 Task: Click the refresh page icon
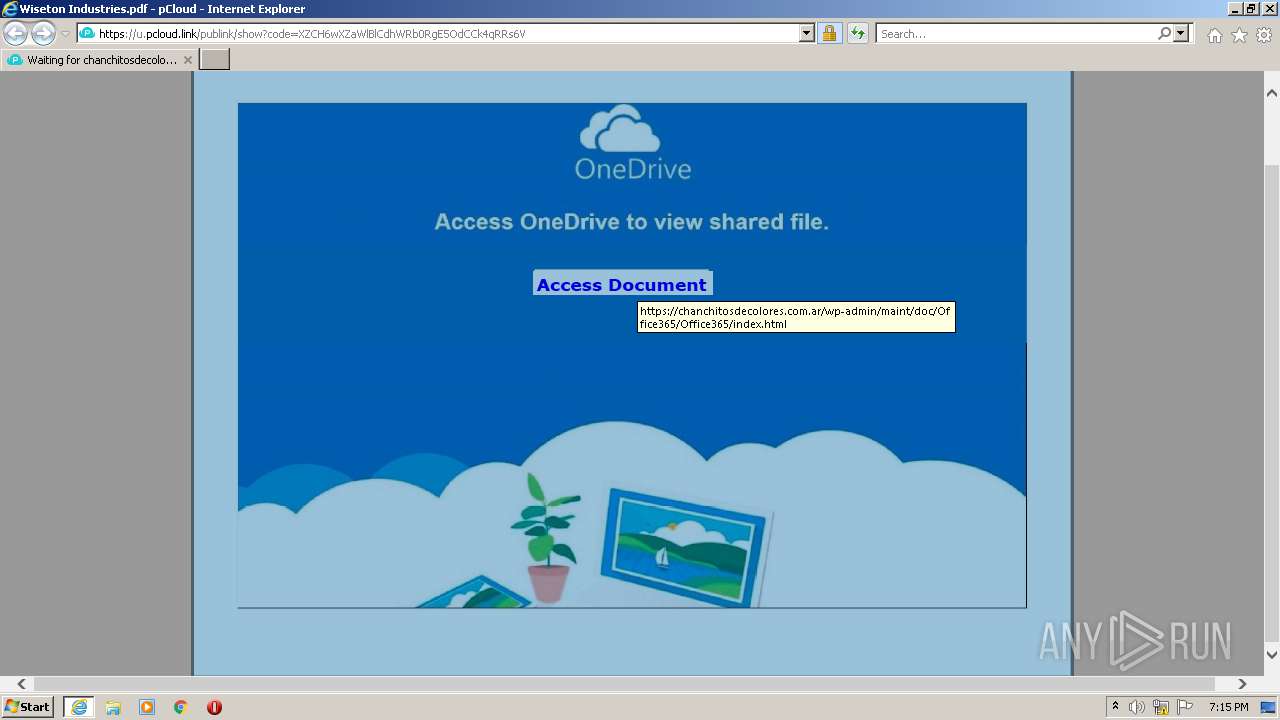coord(858,34)
